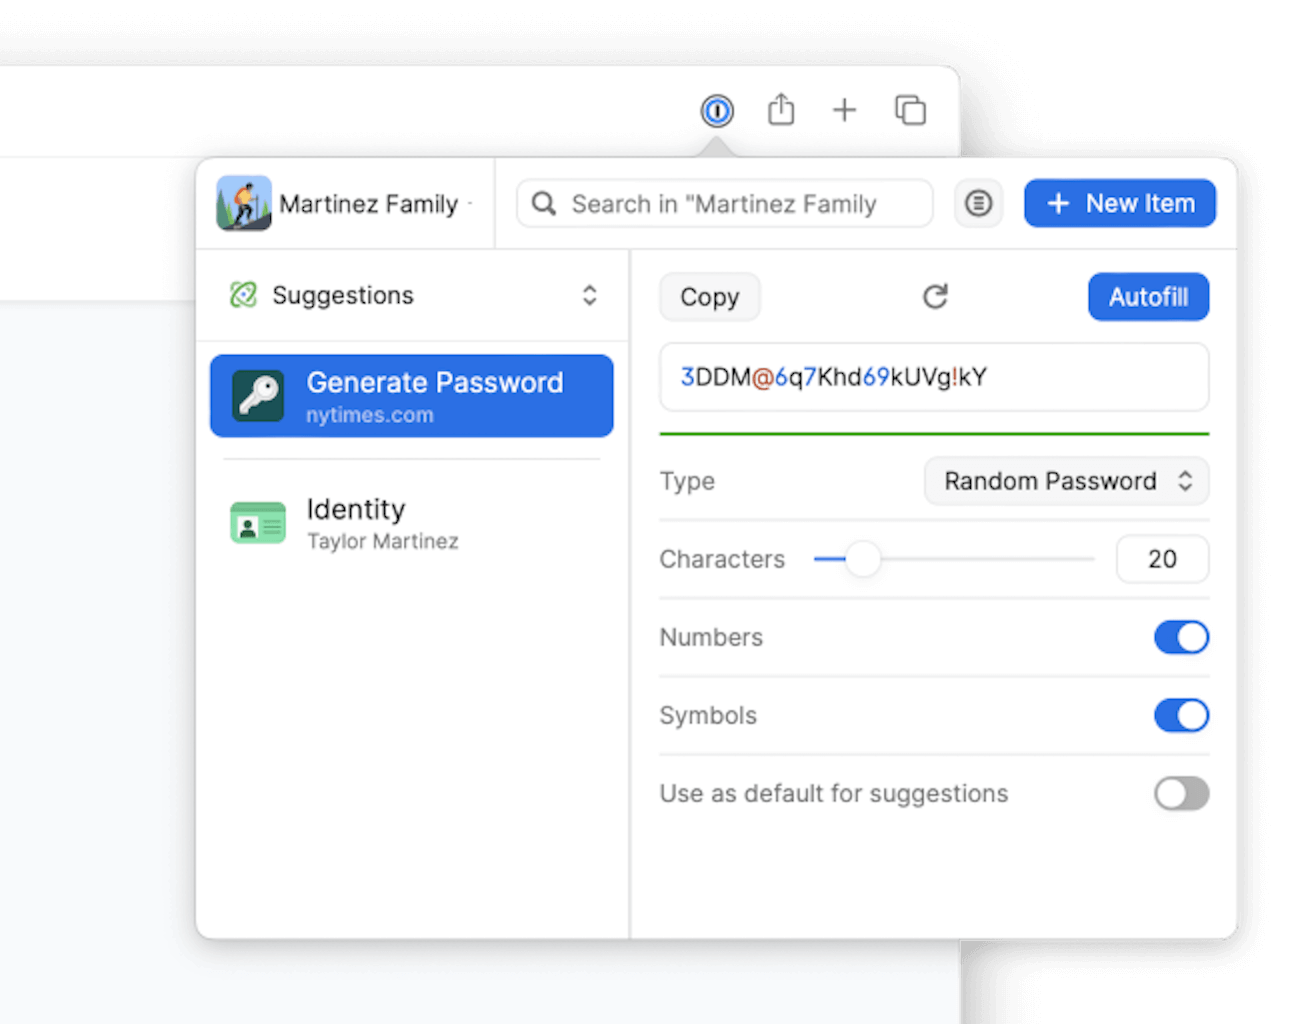Click the magnifying glass search icon

click(543, 203)
